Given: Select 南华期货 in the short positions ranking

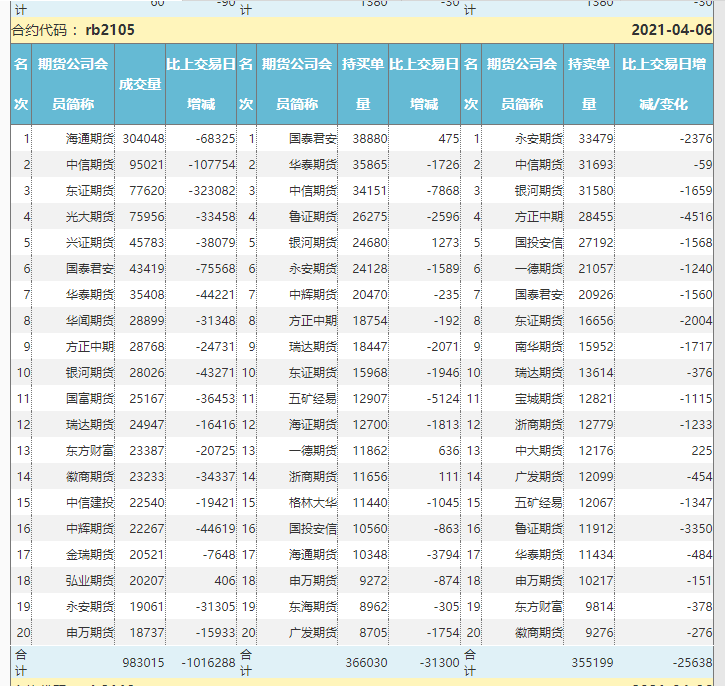Looking at the screenshot, I should (538, 346).
